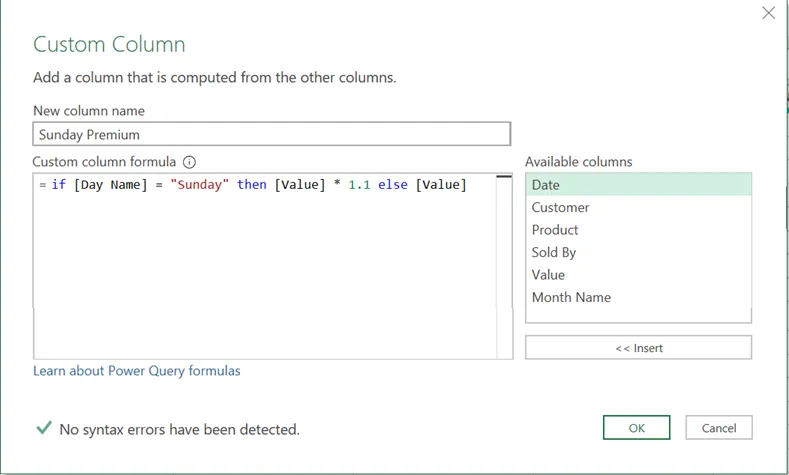Image resolution: width=789 pixels, height=475 pixels.
Task: Confirm with the OK button
Action: point(637,428)
